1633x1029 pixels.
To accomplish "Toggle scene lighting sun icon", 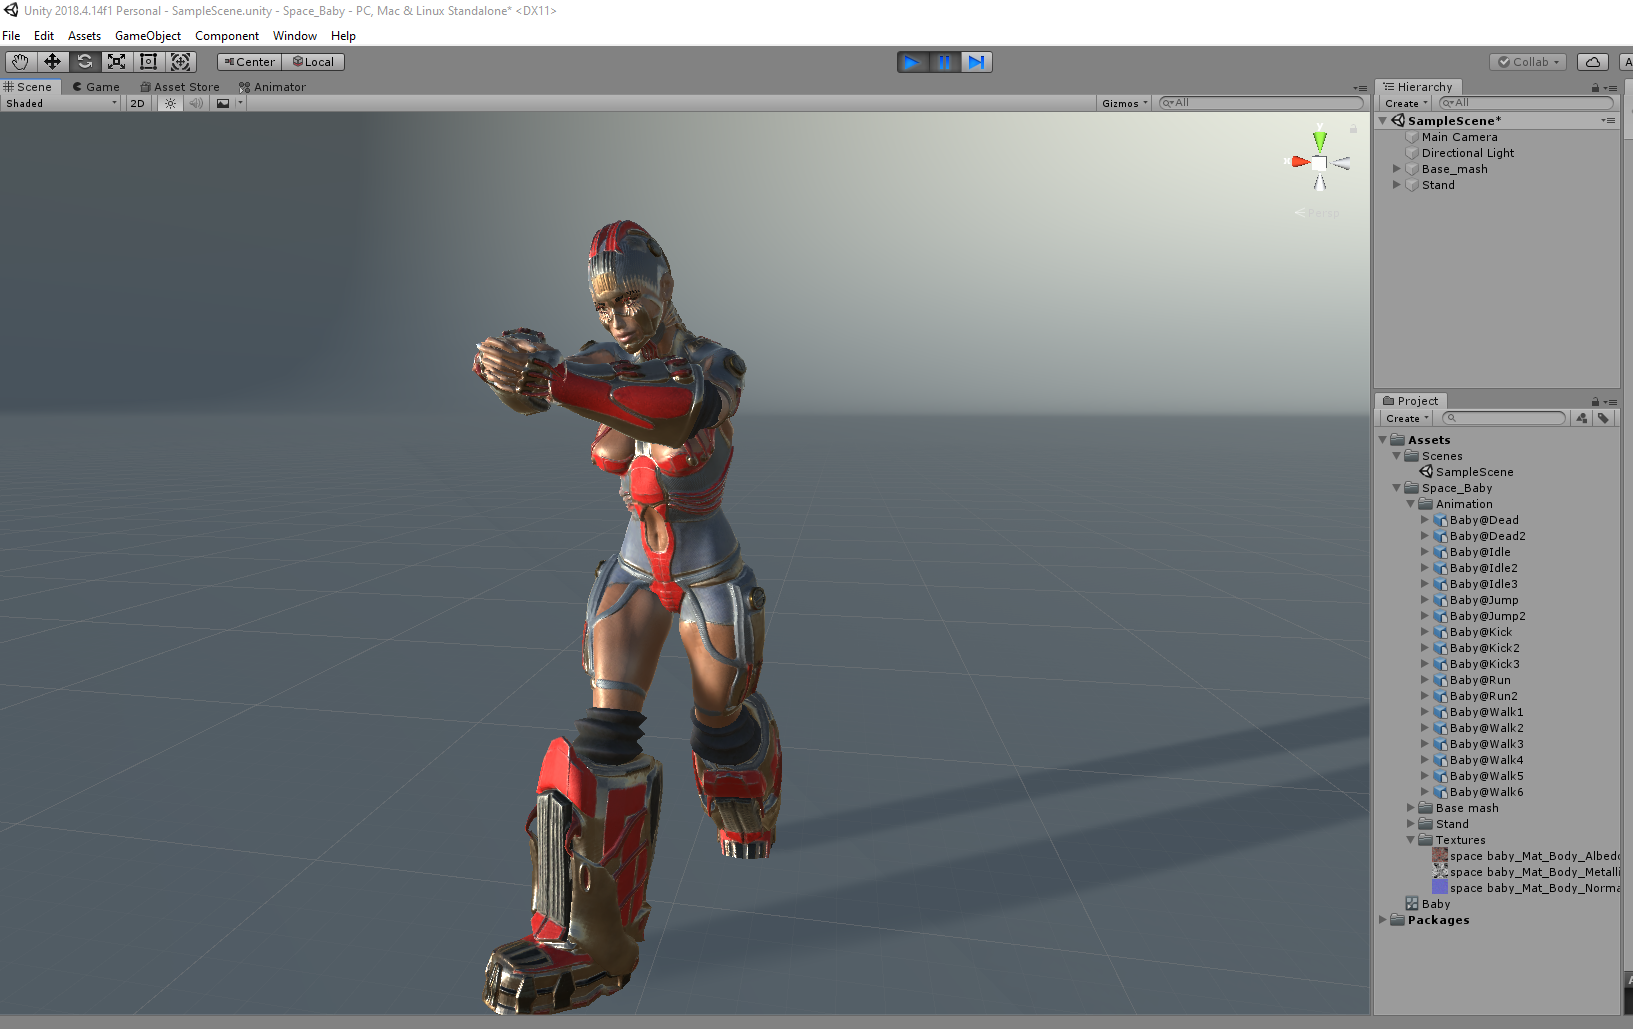I will click(170, 103).
